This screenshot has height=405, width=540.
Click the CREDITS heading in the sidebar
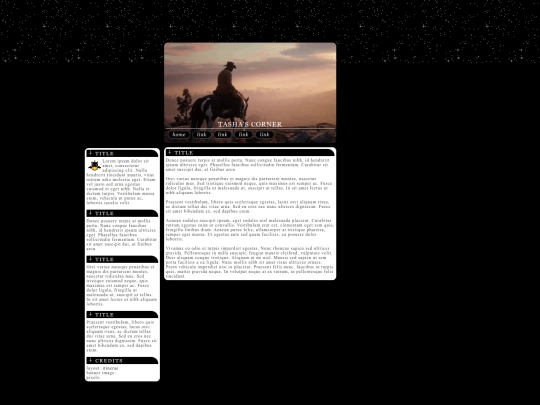point(109,361)
